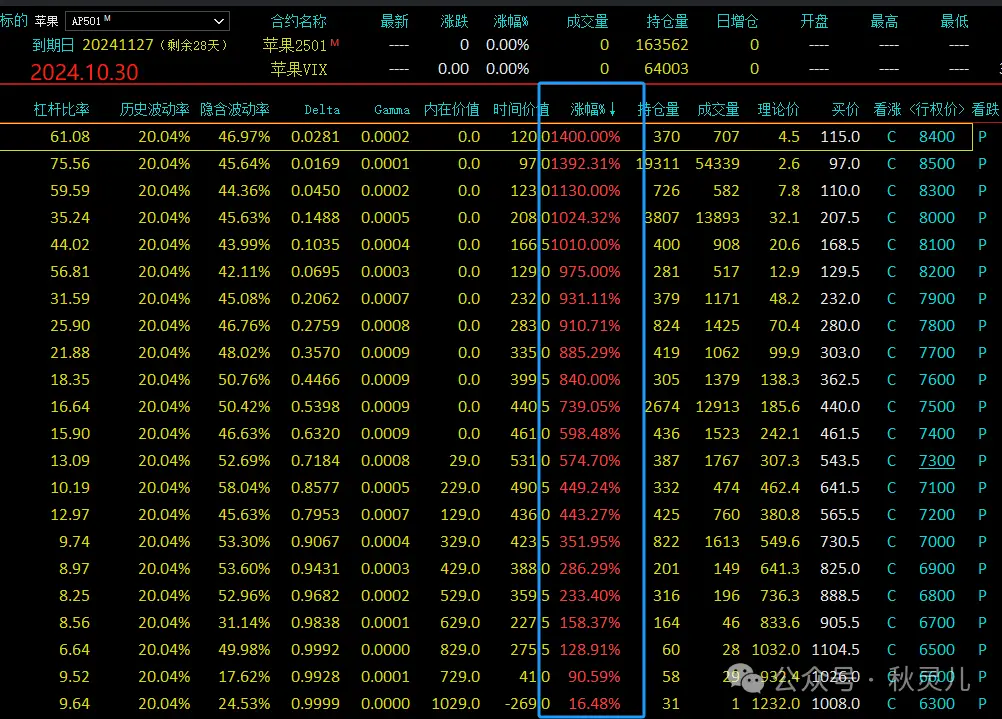The height and width of the screenshot is (719, 1002).
Task: Click the sort arrow on 涨幅% column
Action: (612, 110)
